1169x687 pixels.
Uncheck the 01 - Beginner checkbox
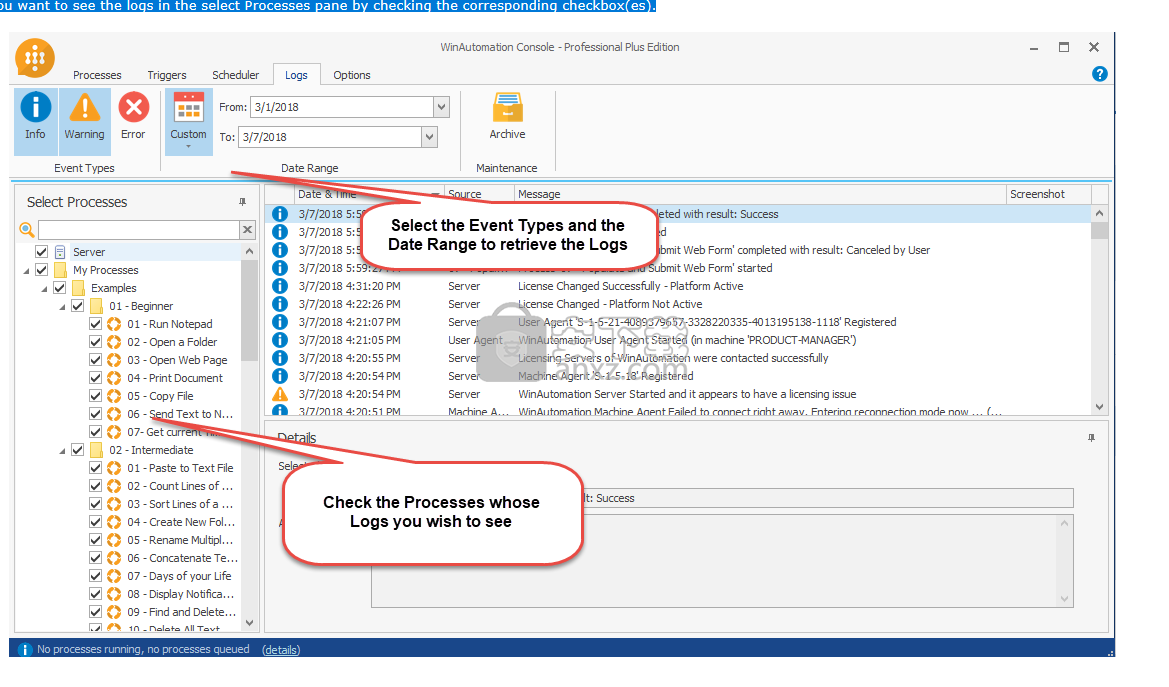click(x=78, y=306)
